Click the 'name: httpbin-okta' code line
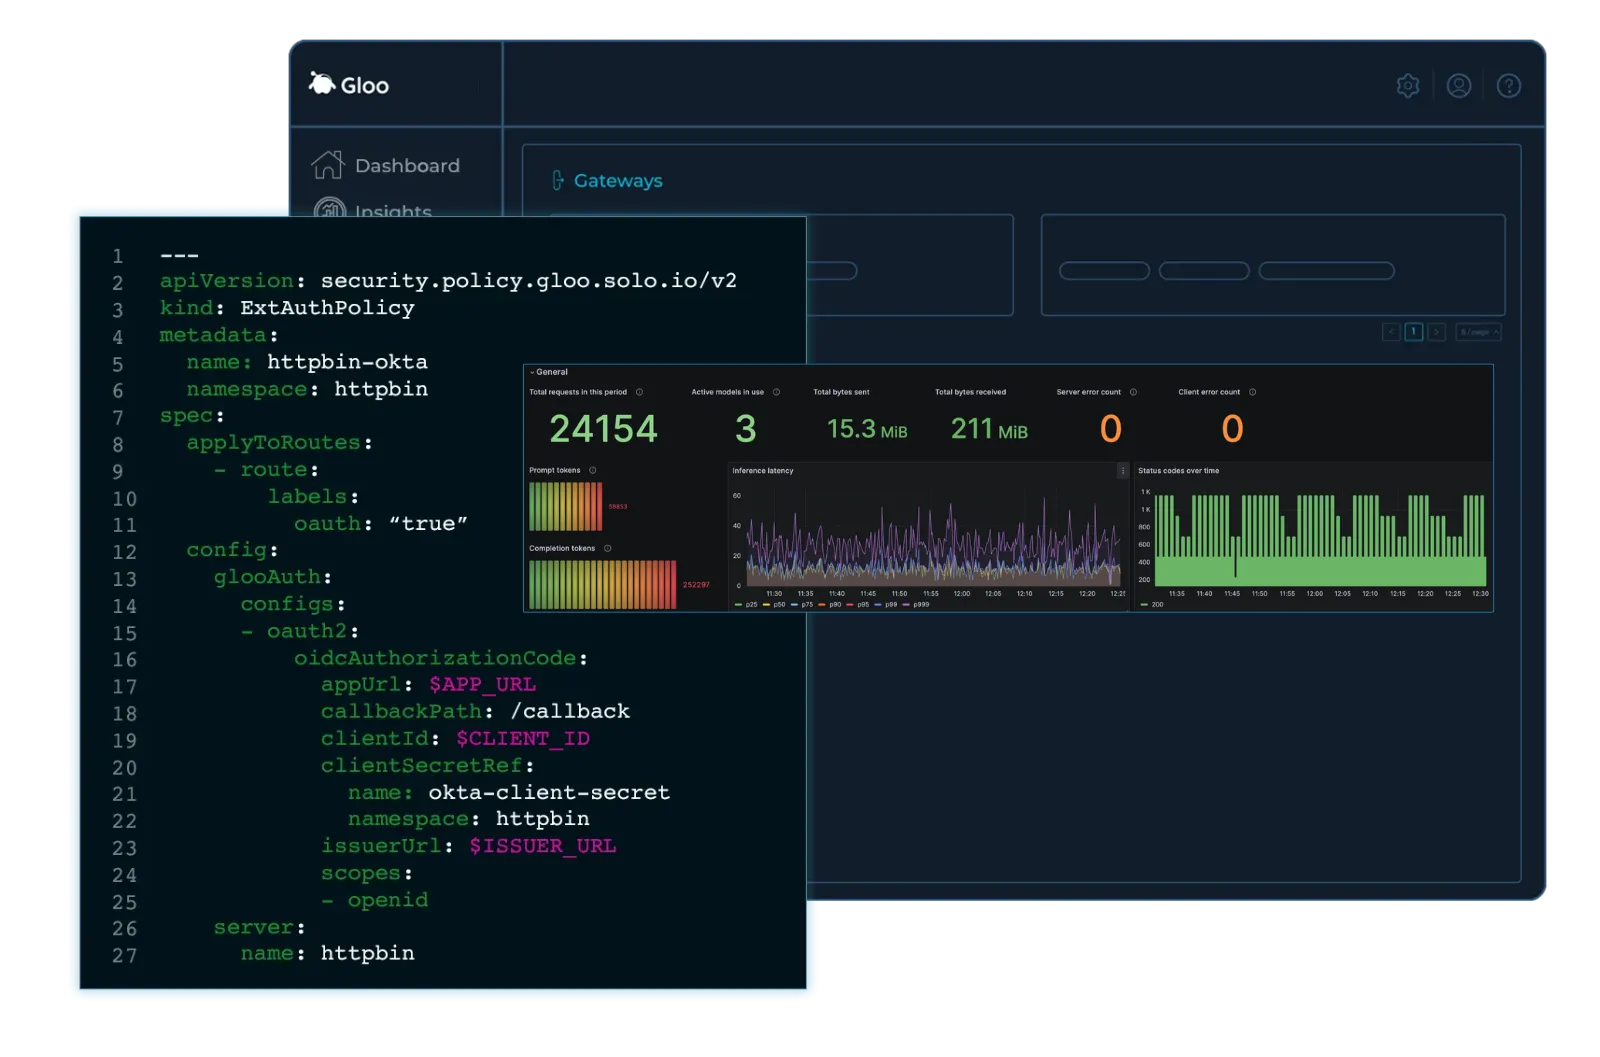1600x1057 pixels. coord(307,362)
